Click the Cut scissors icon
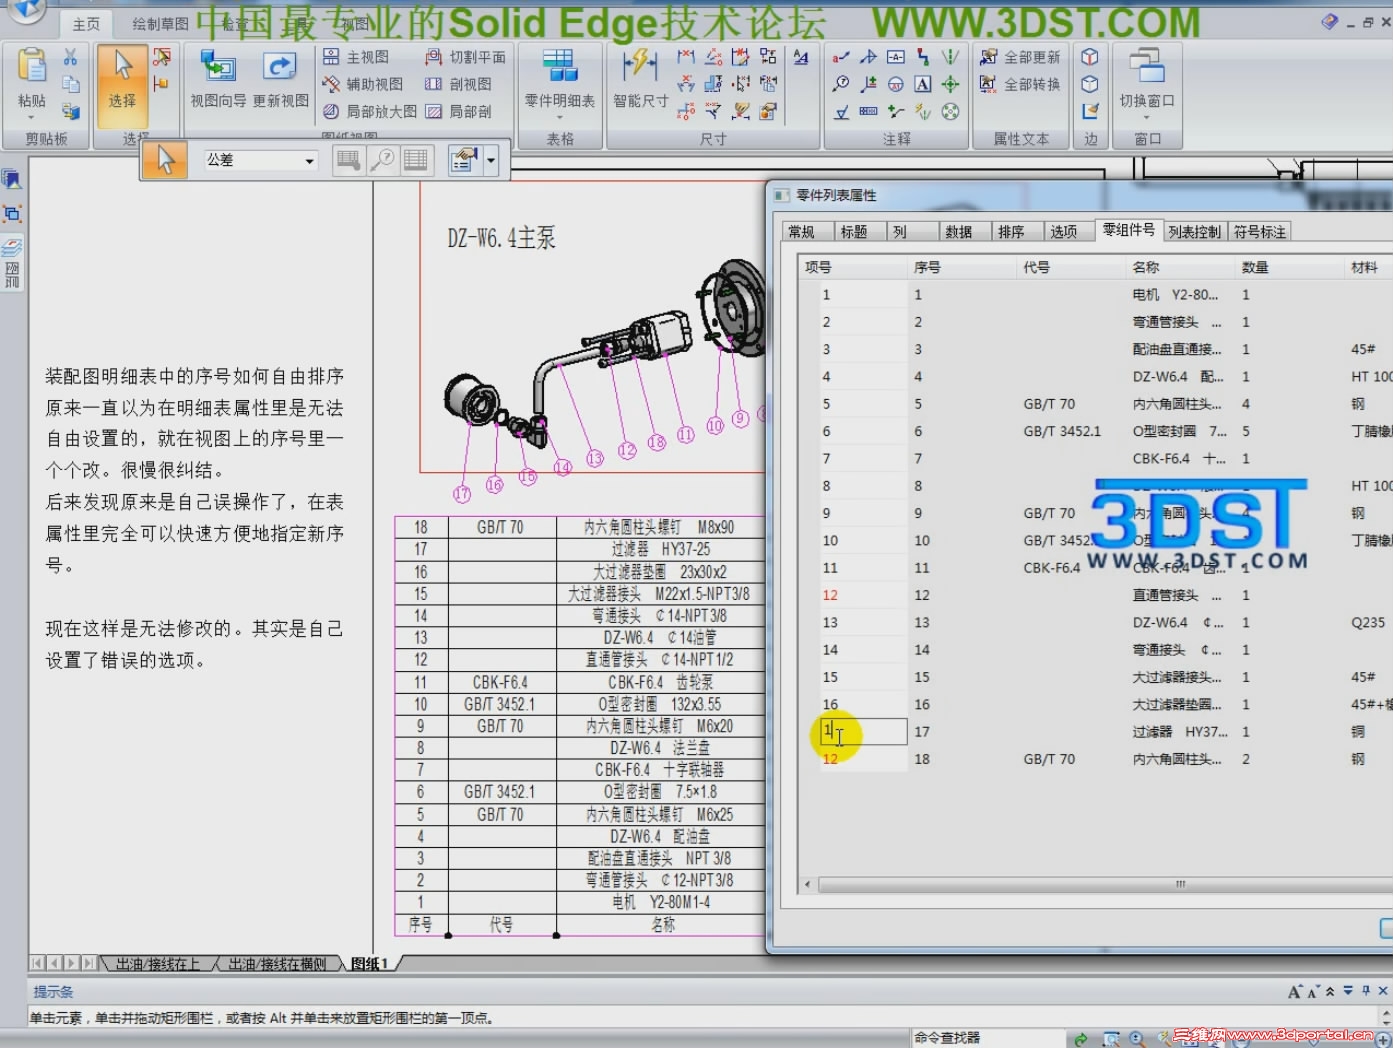The image size is (1393, 1048). 70,58
